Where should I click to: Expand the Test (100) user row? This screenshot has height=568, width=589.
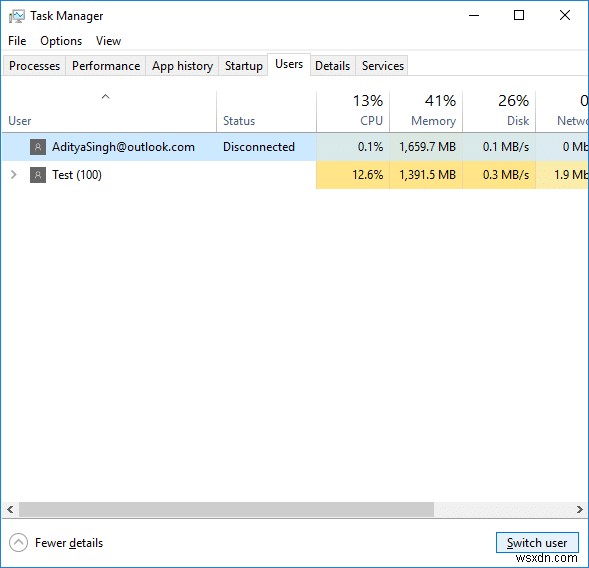click(14, 175)
